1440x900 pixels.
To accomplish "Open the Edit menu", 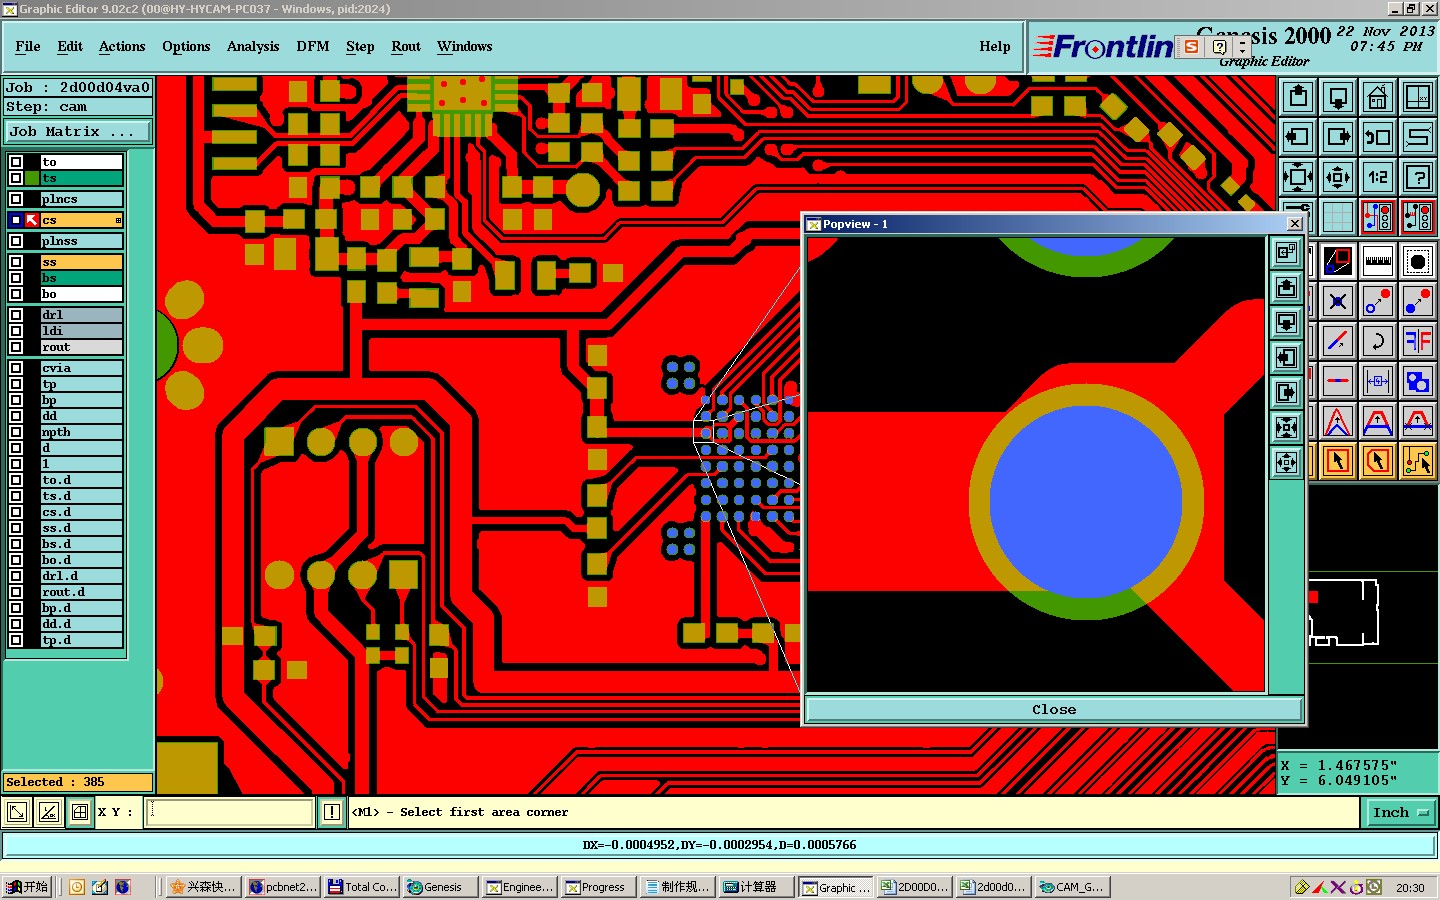I will pos(70,47).
